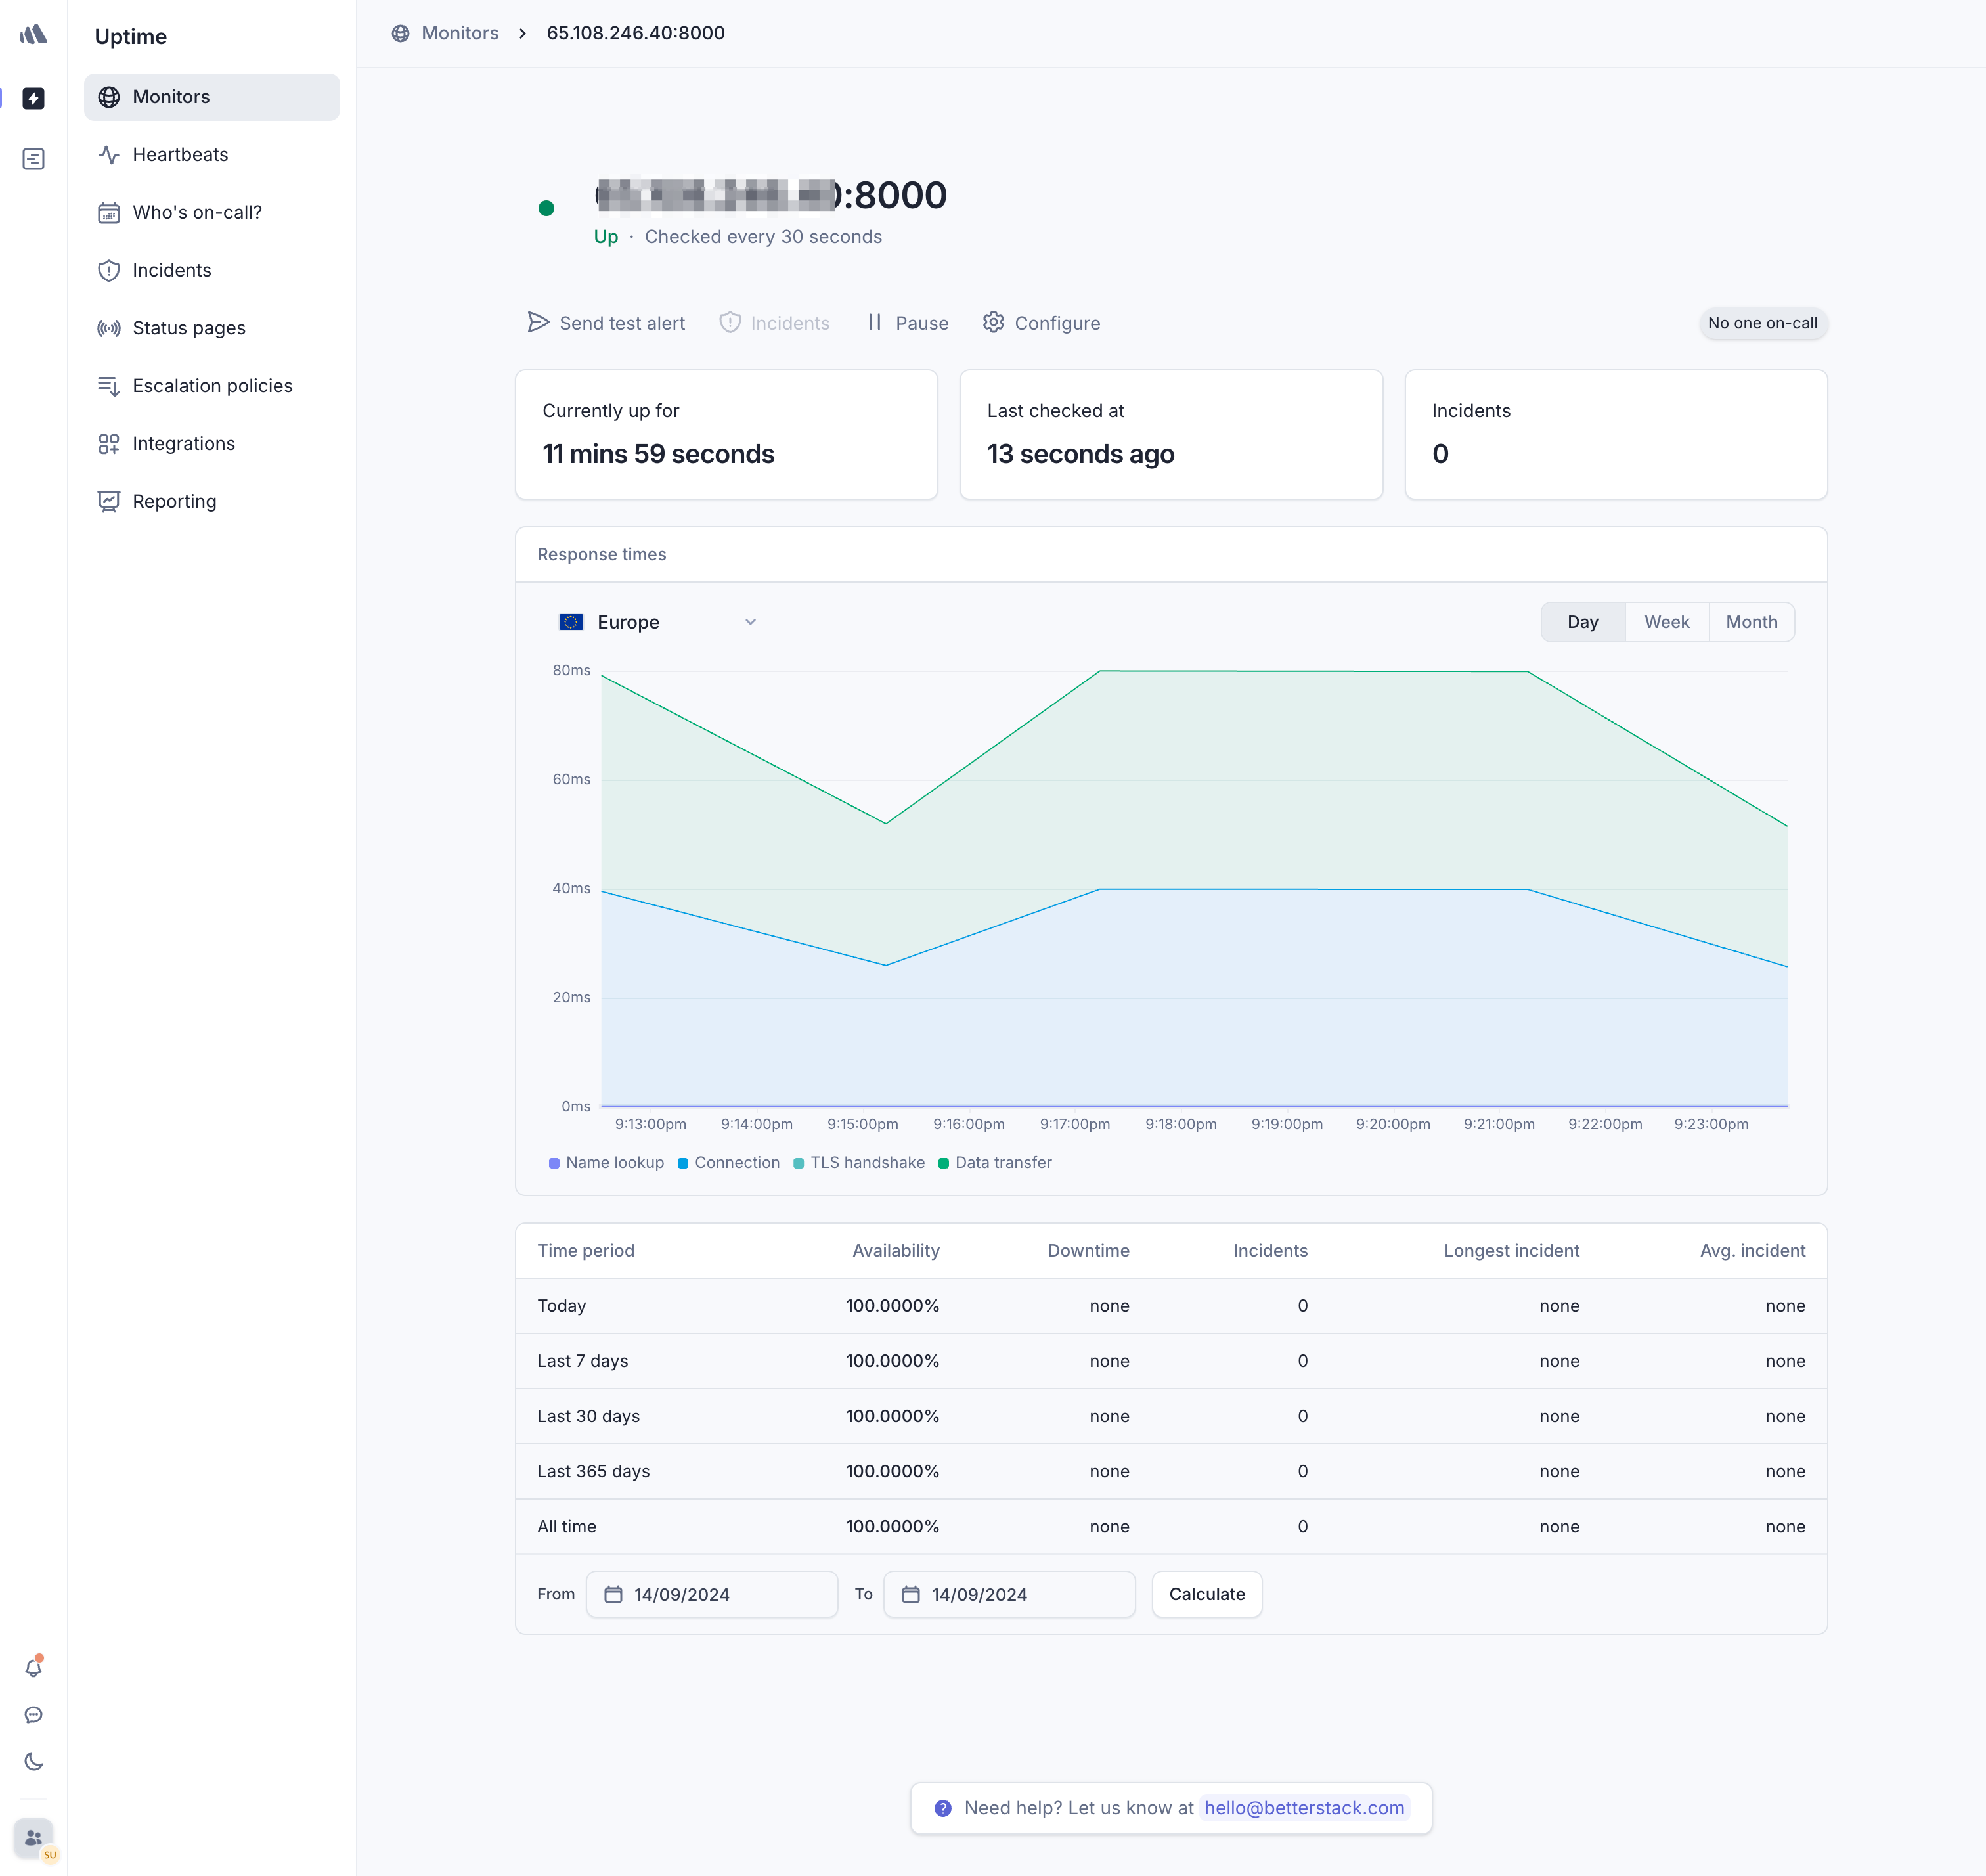Switch response times to Month view
Screen dimensions: 1986x1876
click(1751, 621)
